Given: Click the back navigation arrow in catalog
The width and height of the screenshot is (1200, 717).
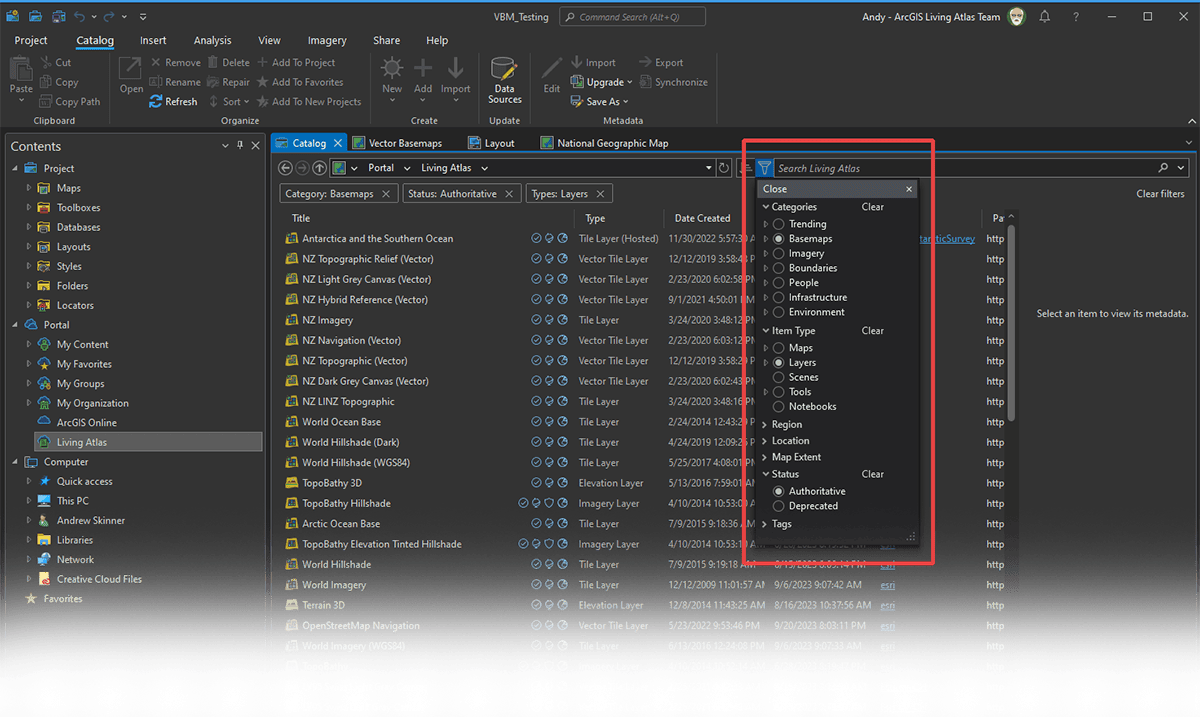Looking at the screenshot, I should pos(285,168).
